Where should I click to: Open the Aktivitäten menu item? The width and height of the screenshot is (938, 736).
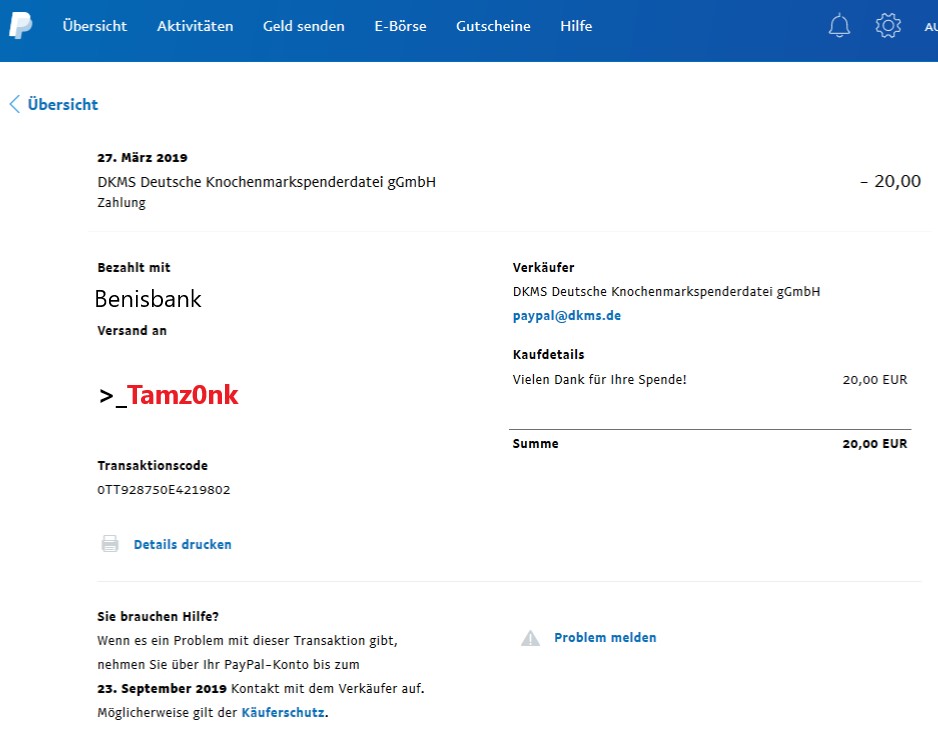195,26
